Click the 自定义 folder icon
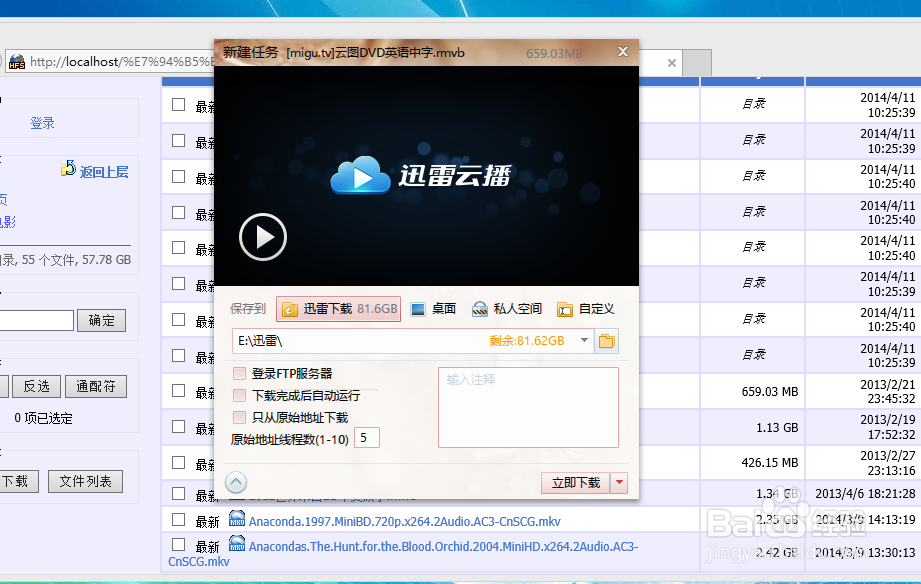The height and width of the screenshot is (584, 921). (565, 309)
